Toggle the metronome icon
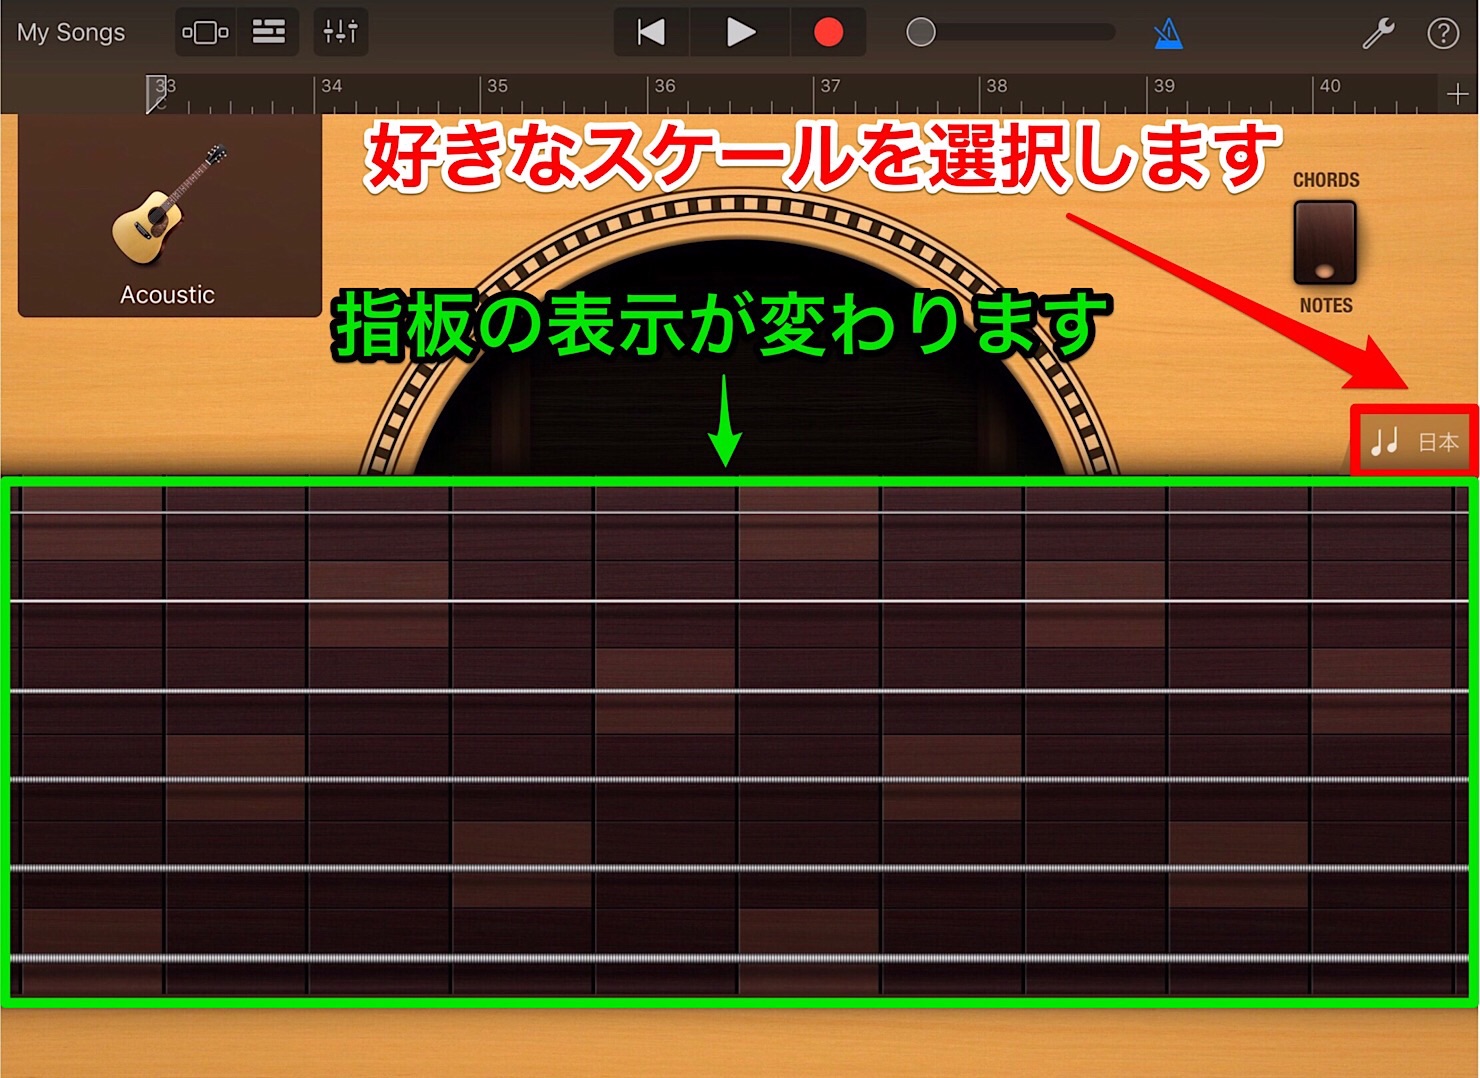 click(x=1167, y=34)
